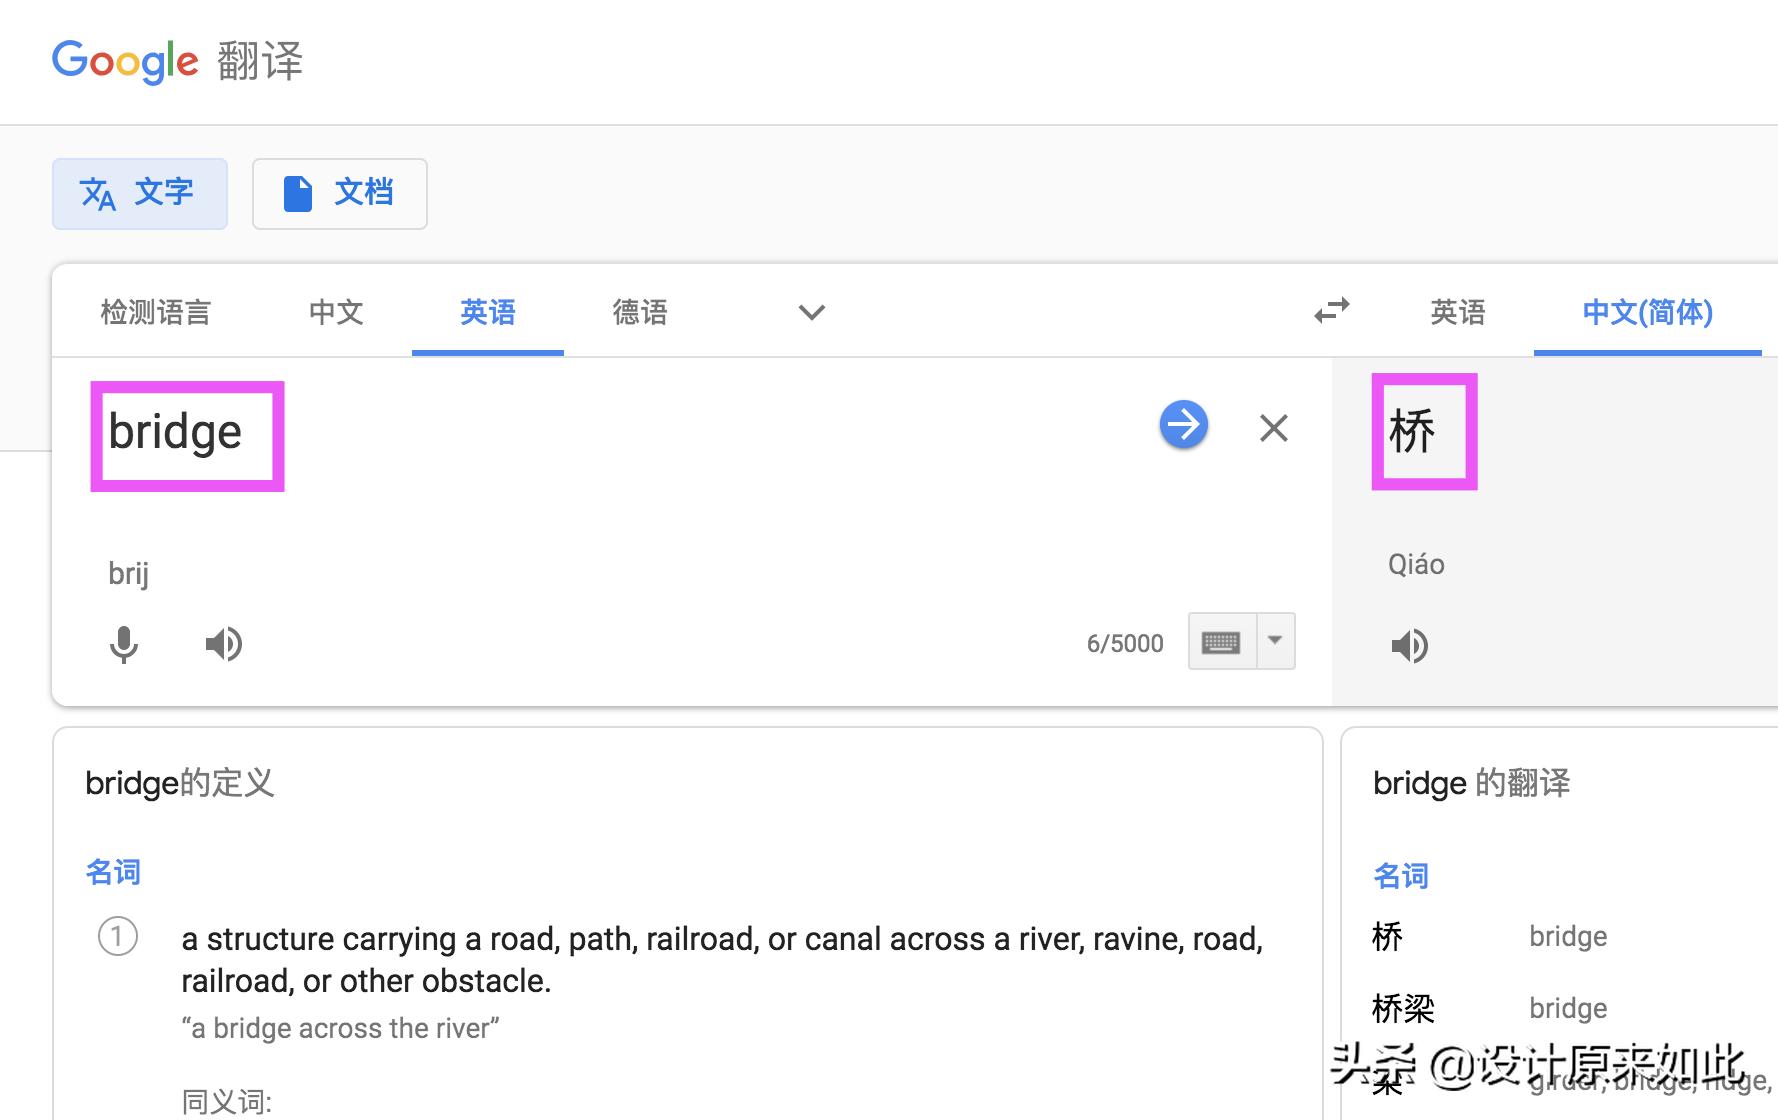The height and width of the screenshot is (1120, 1778).
Task: Select the 英语 target language option
Action: [1457, 312]
